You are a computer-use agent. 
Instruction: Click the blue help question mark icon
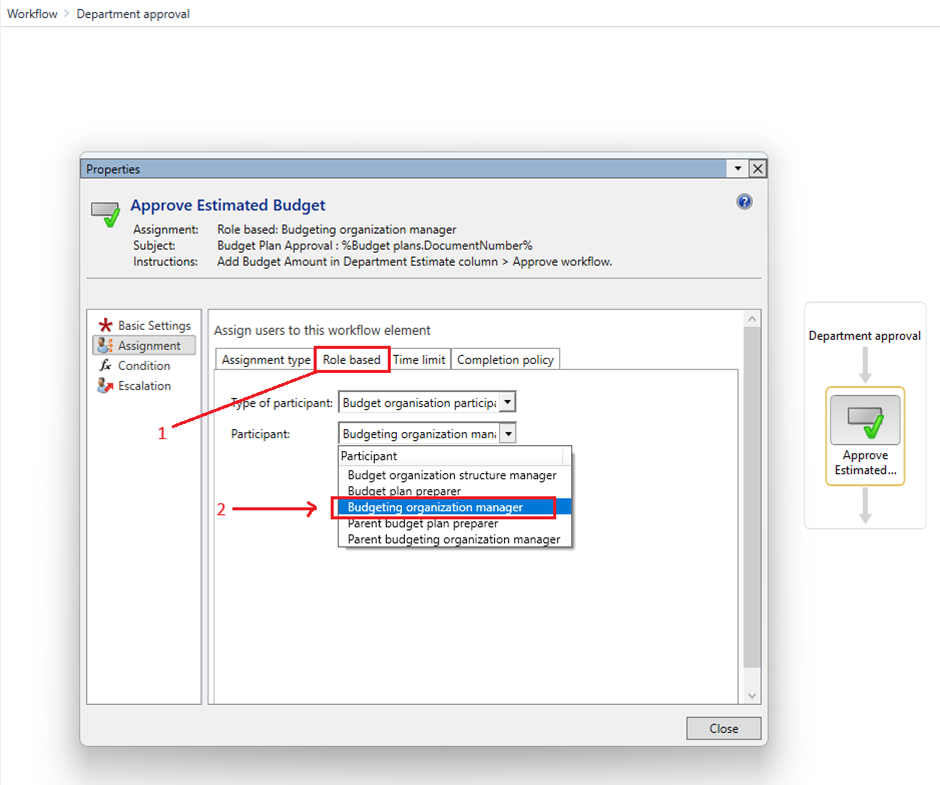(x=744, y=202)
